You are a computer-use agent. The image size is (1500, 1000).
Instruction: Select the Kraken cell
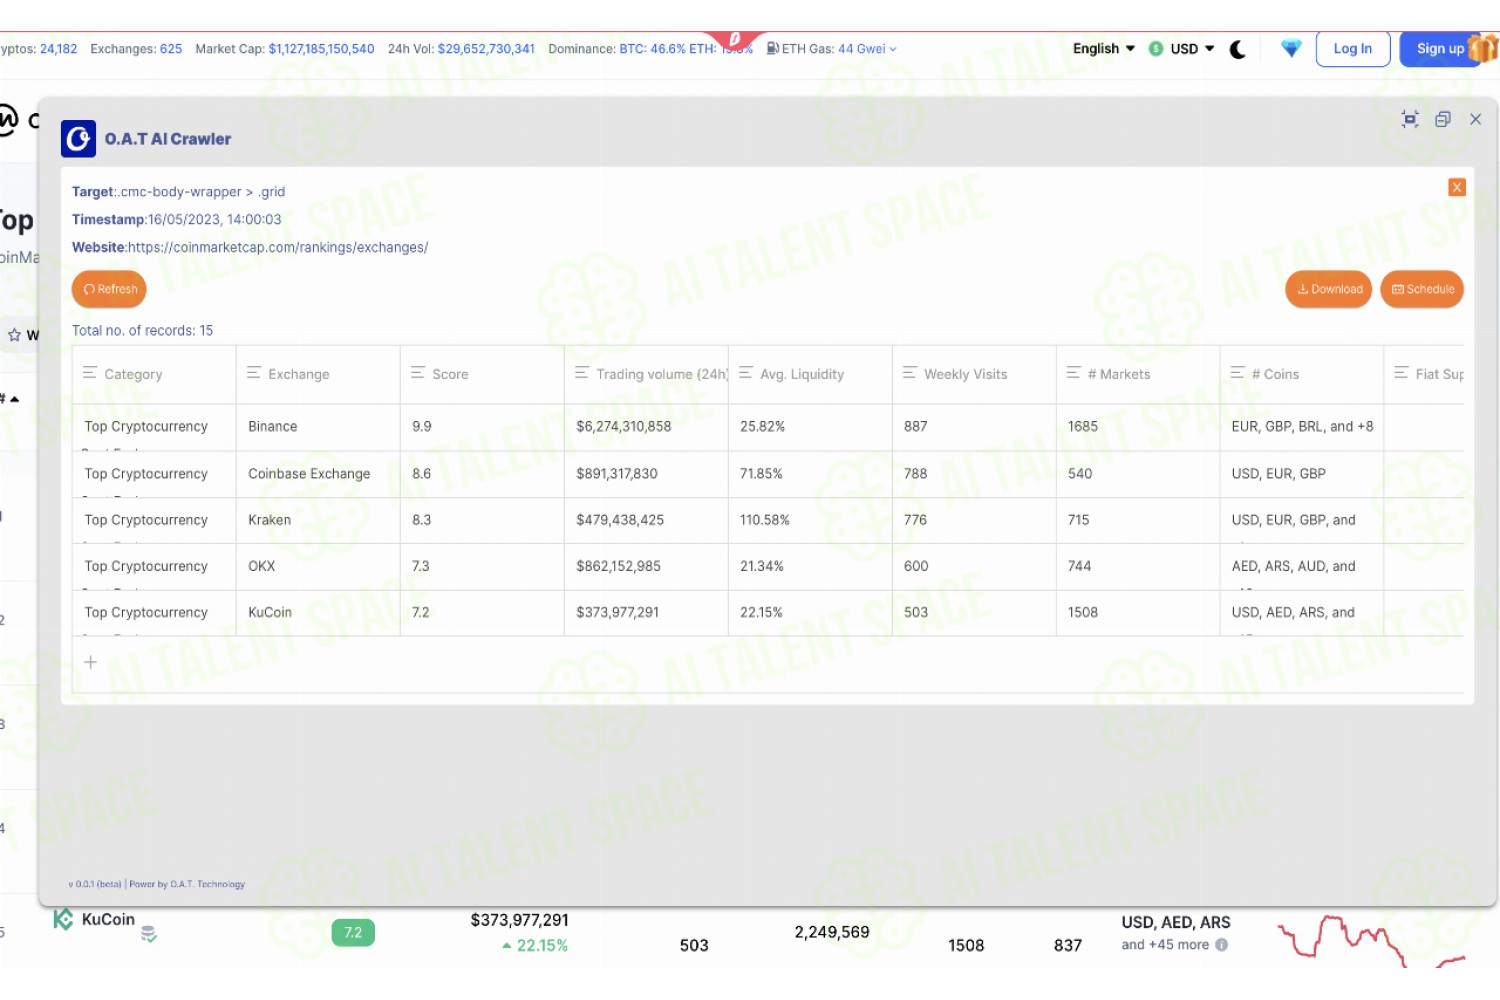[x=318, y=520]
